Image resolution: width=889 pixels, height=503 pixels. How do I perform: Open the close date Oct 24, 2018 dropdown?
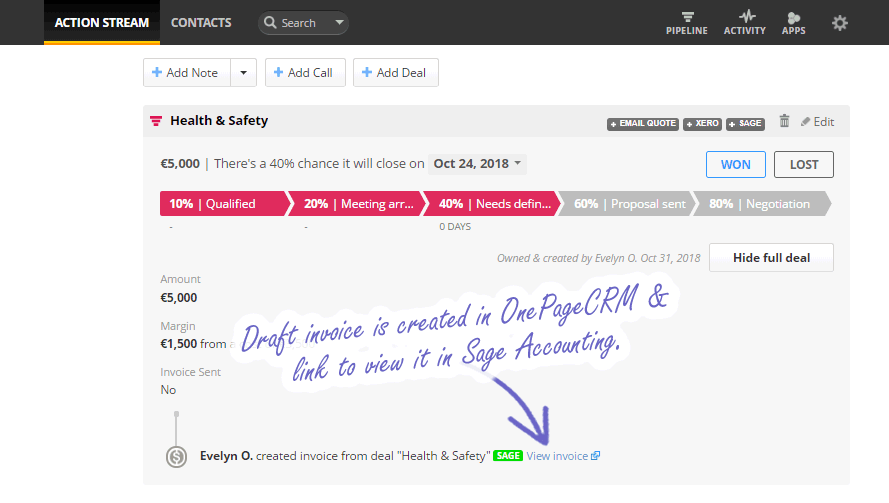477,164
